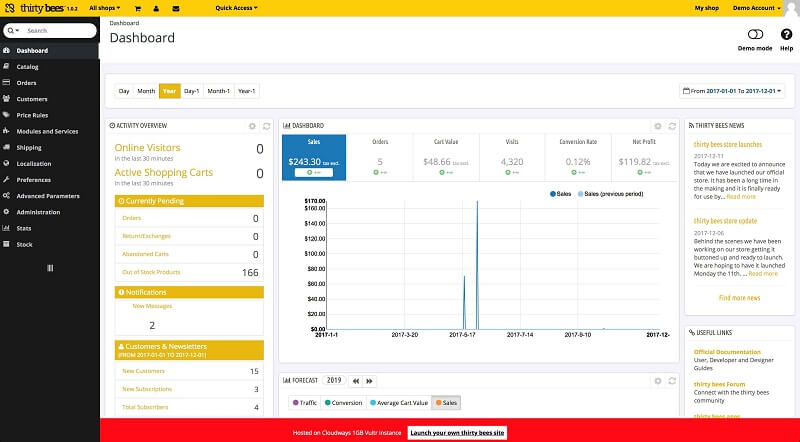This screenshot has width=800, height=442.
Task: Select the Conversion Rate metric tile
Action: point(578,157)
